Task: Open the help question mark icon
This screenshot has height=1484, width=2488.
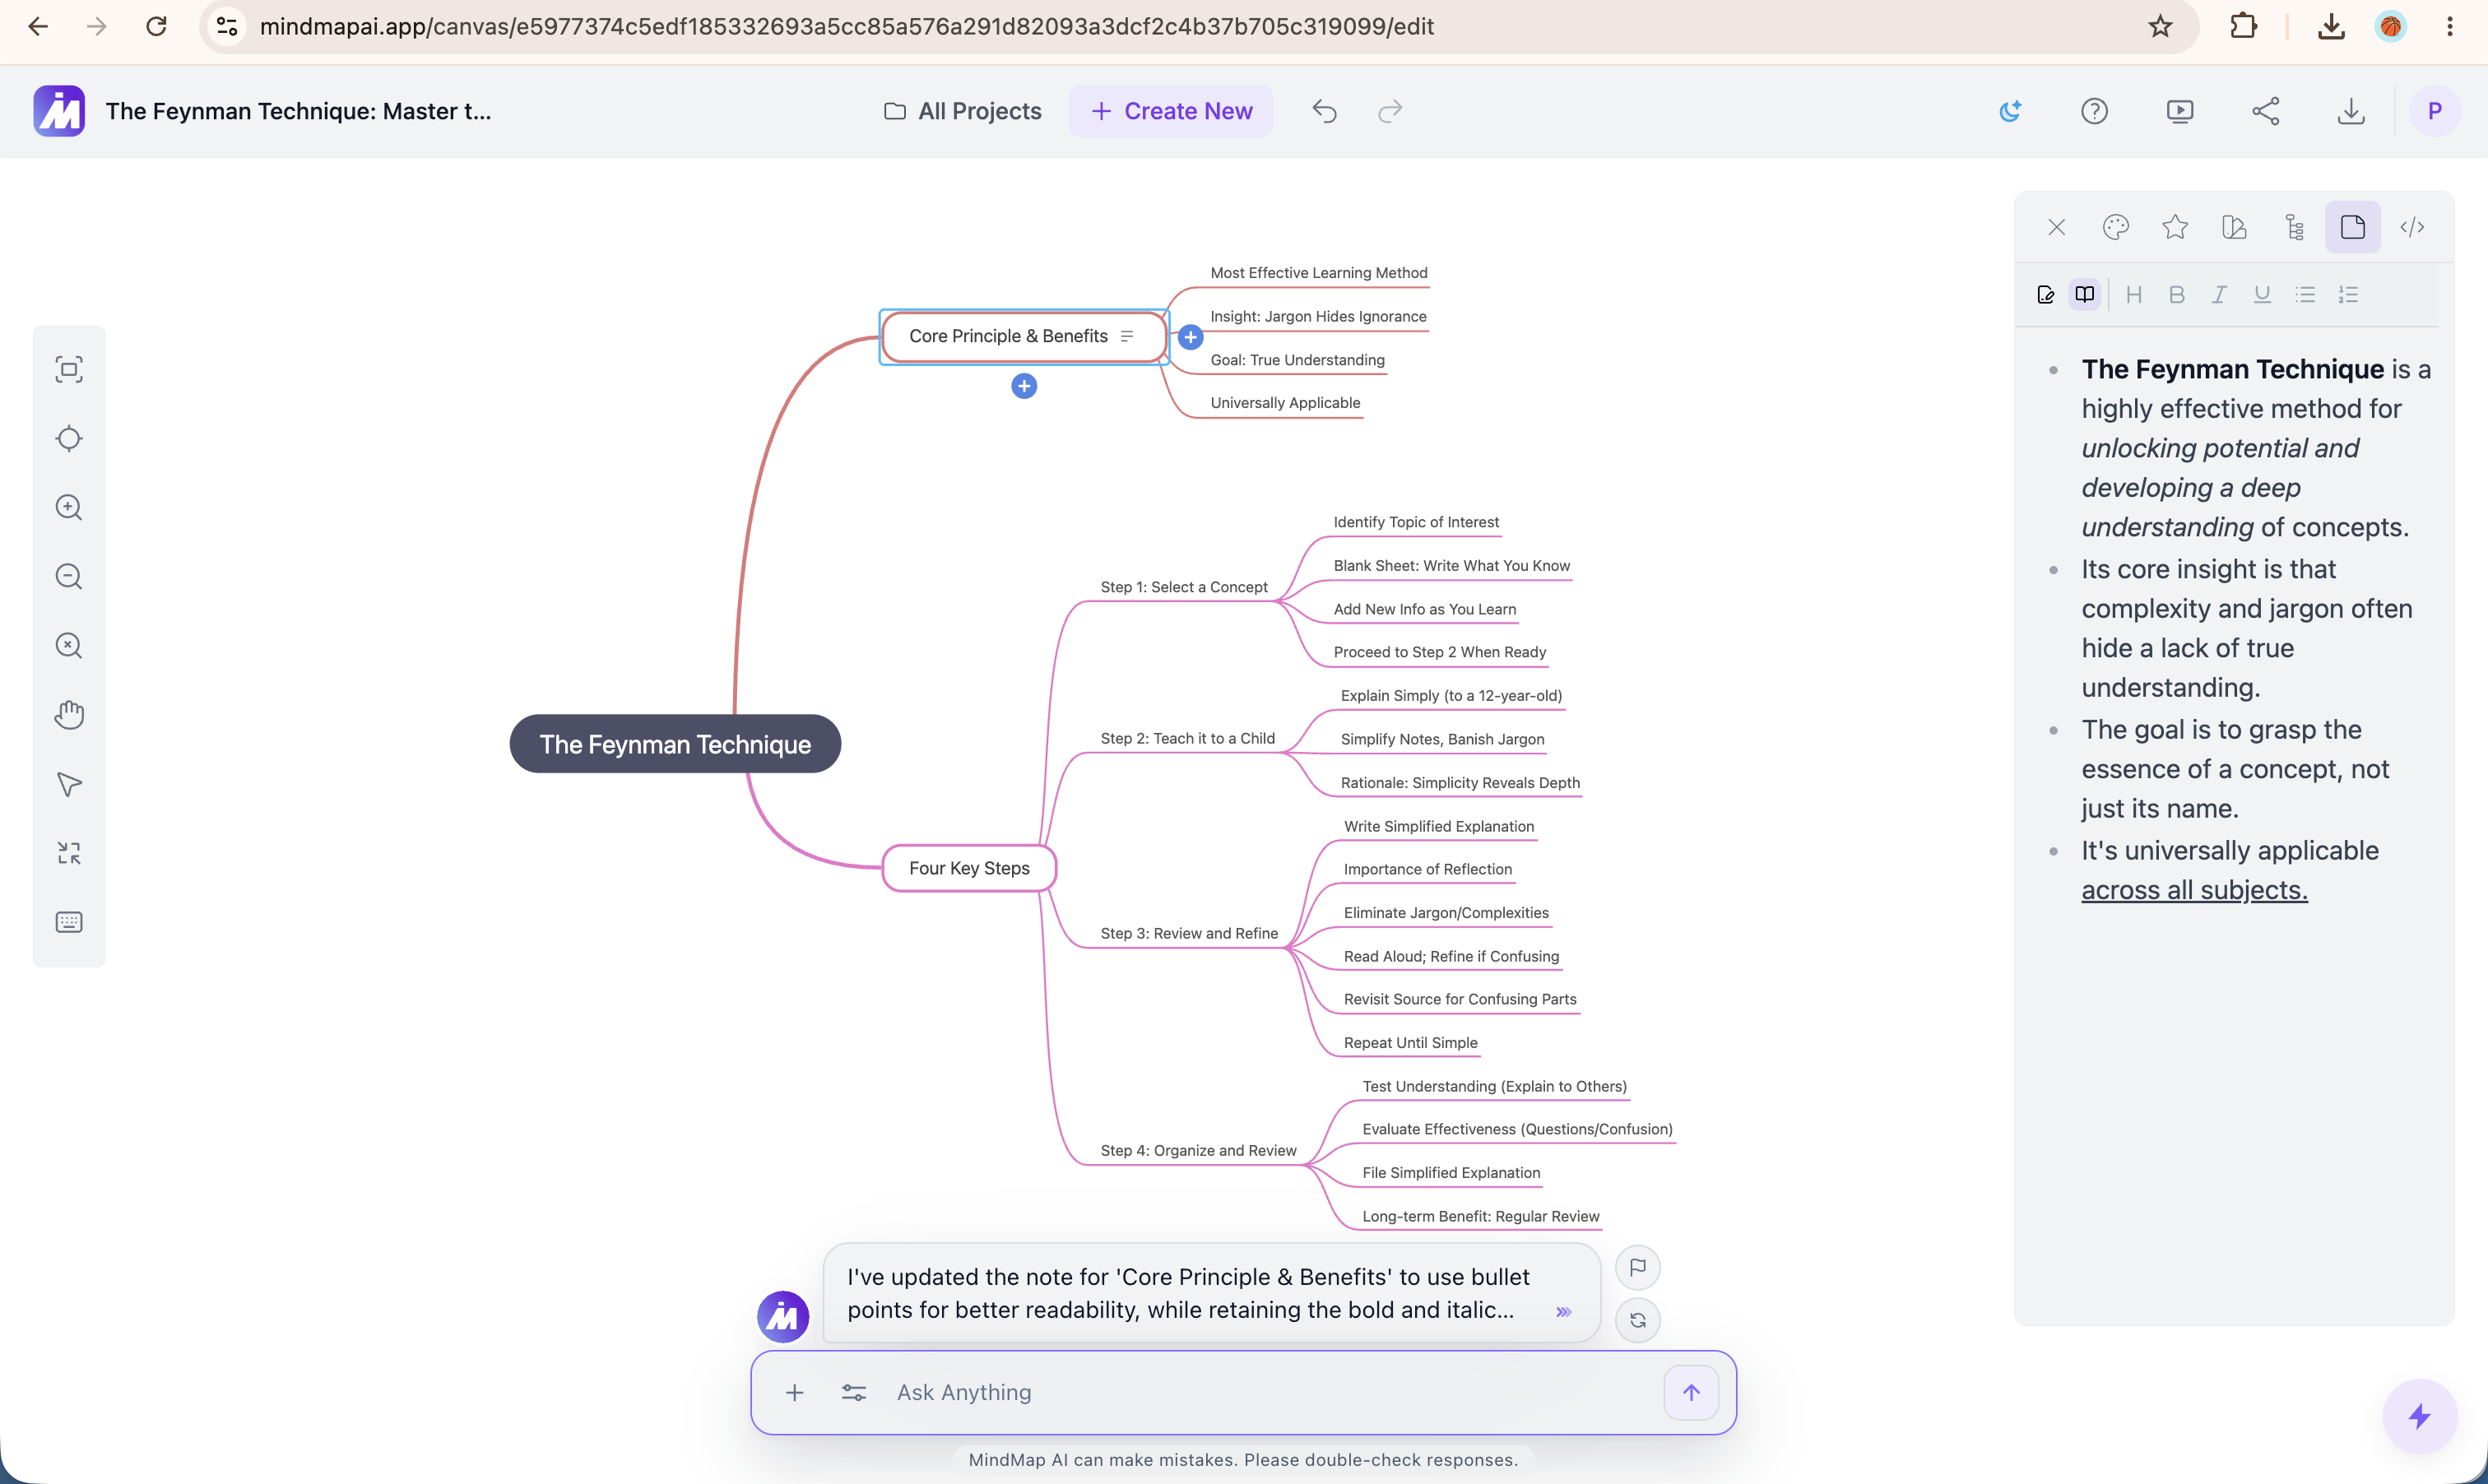Action: click(2095, 111)
